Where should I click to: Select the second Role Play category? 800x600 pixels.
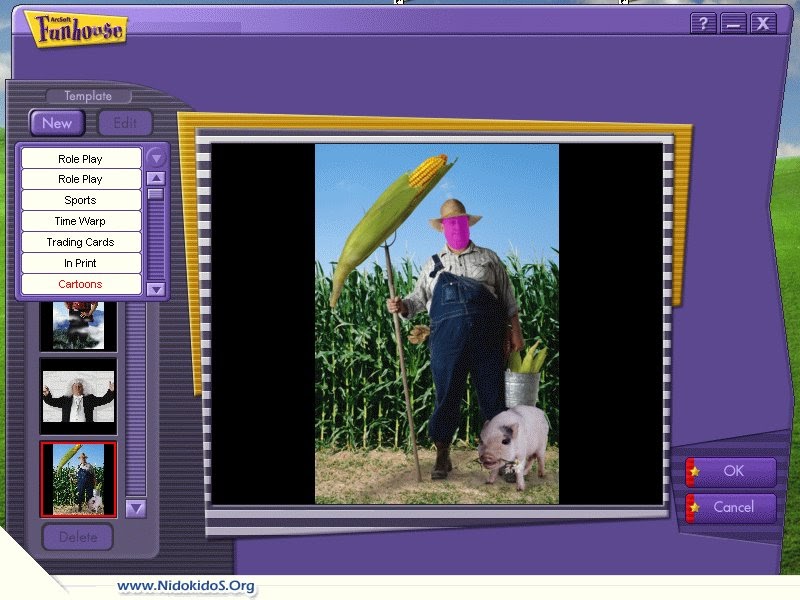tap(81, 179)
